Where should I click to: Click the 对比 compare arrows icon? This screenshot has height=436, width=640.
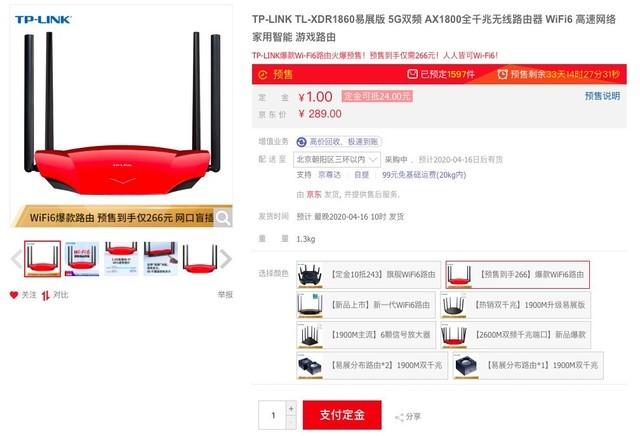[x=45, y=295]
